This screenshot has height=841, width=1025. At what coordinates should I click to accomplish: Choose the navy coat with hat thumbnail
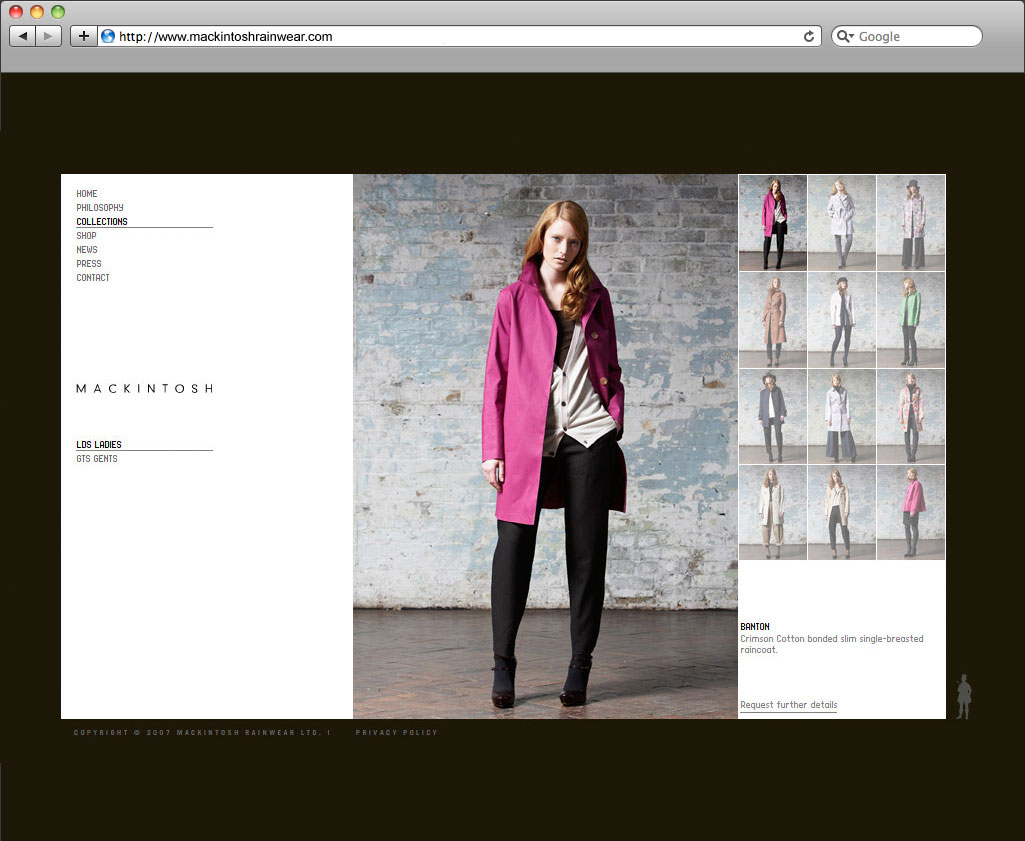coord(772,416)
